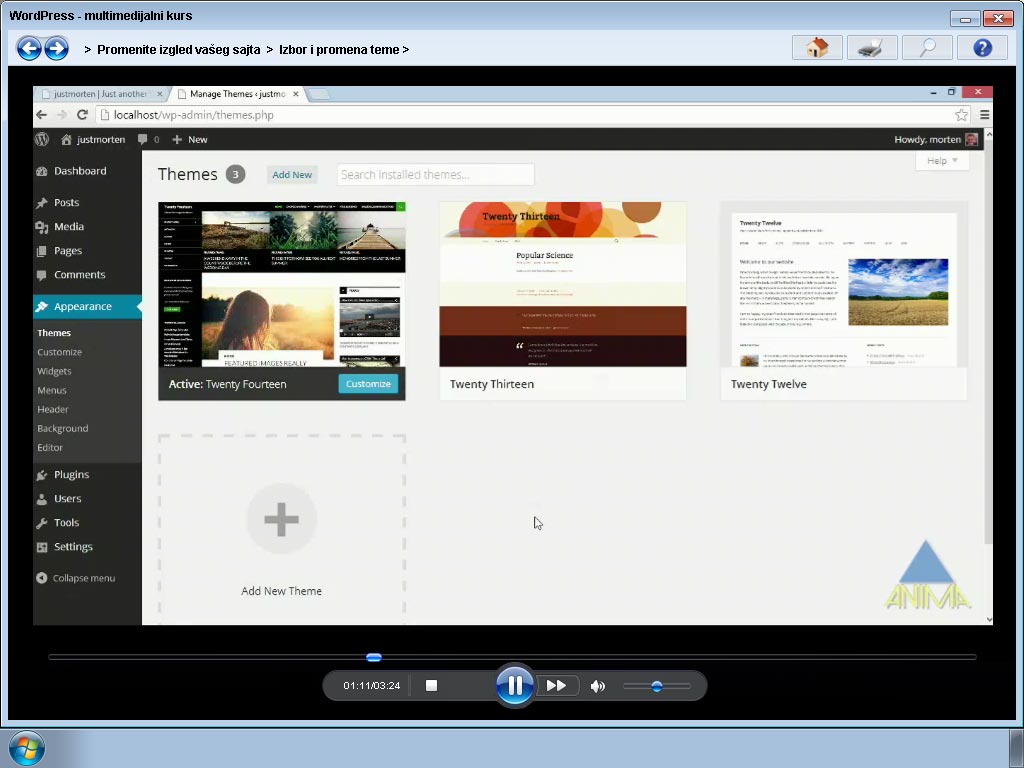Customize the active Twenty Fourteen theme
The width and height of the screenshot is (1024, 768).
click(369, 383)
